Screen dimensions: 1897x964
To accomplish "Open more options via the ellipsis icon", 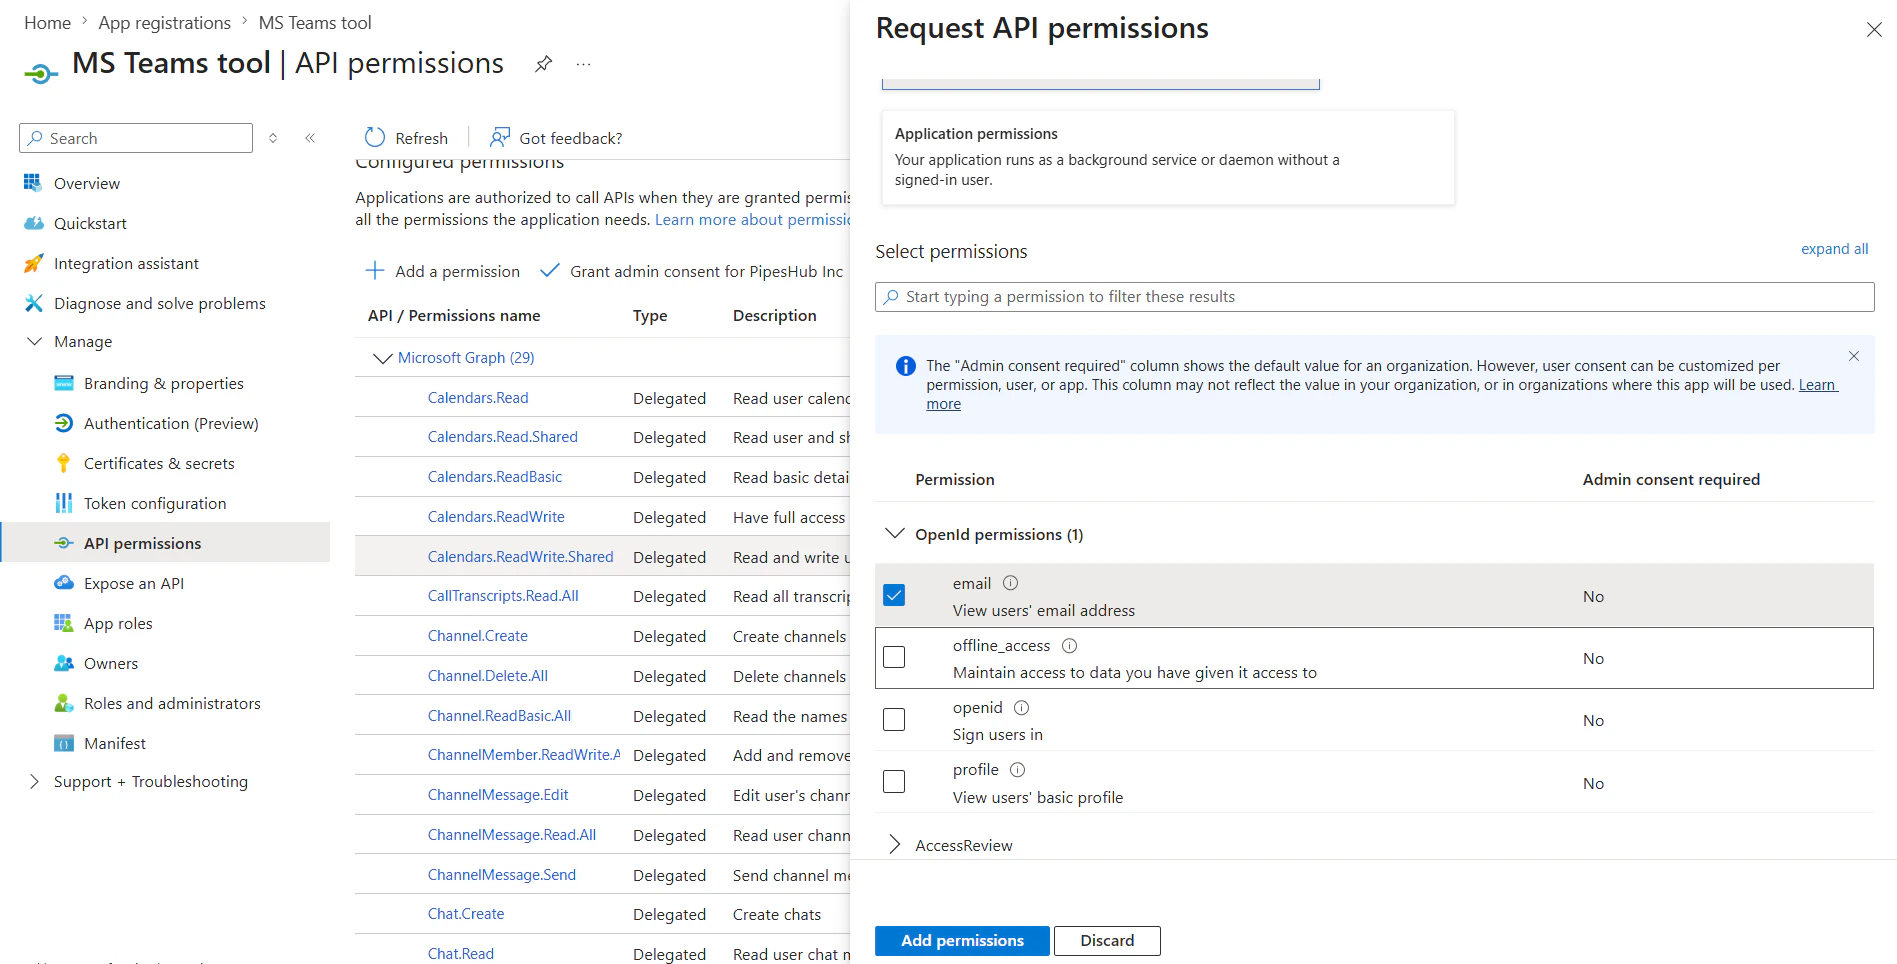I will pyautogui.click(x=583, y=63).
